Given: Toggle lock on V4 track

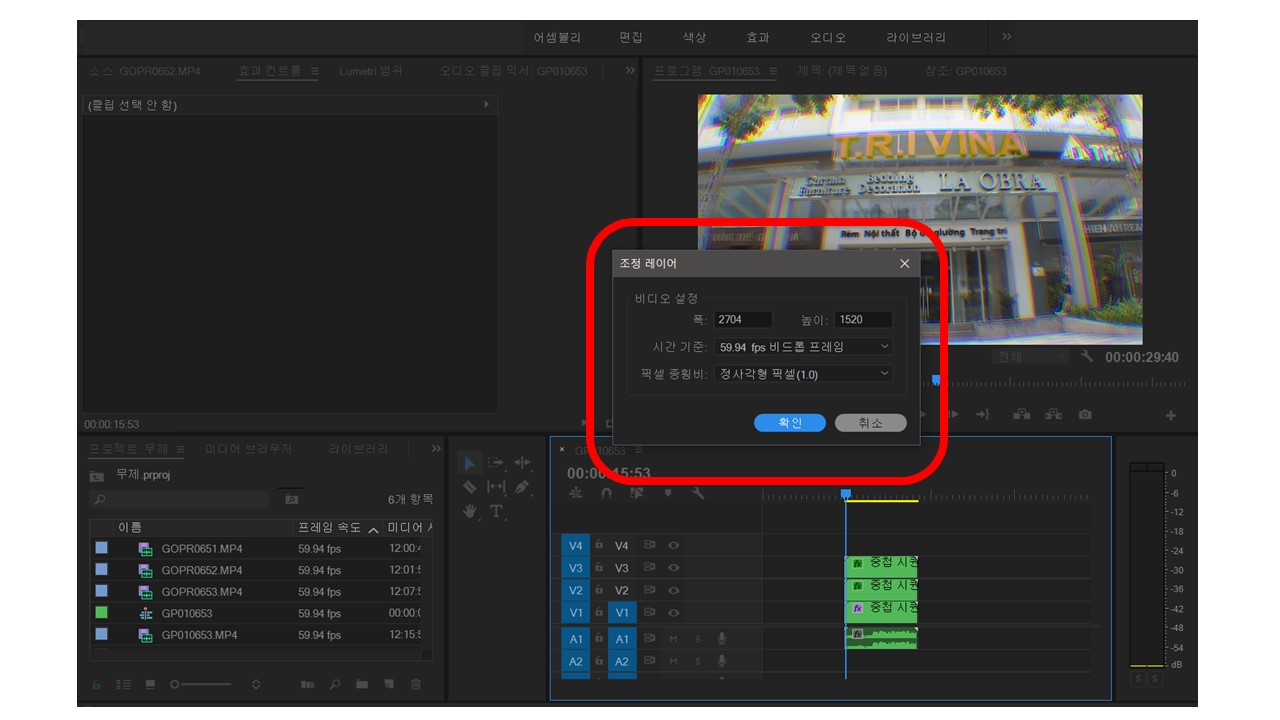Looking at the screenshot, I should point(599,546).
